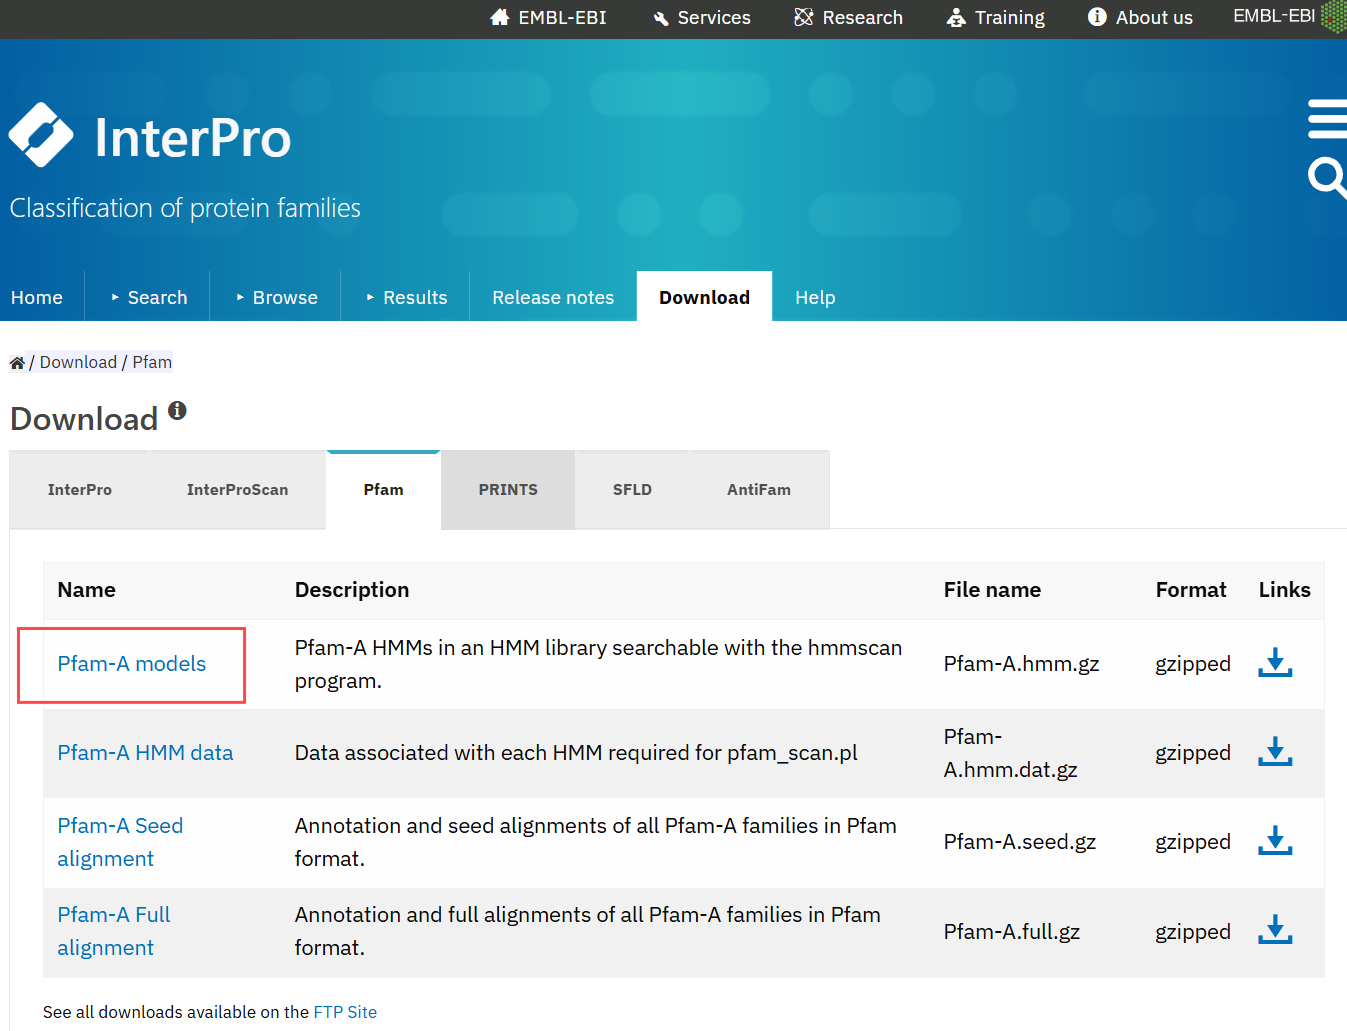Switch to the InterProScan download tab
Viewport: 1347px width, 1031px height.
coord(237,490)
